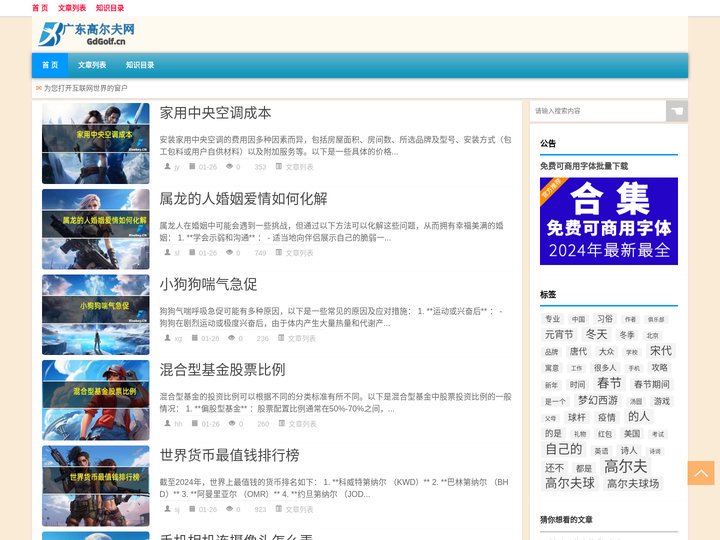The image size is (720, 540).
Task: Select the 美国 tag
Action: click(632, 433)
